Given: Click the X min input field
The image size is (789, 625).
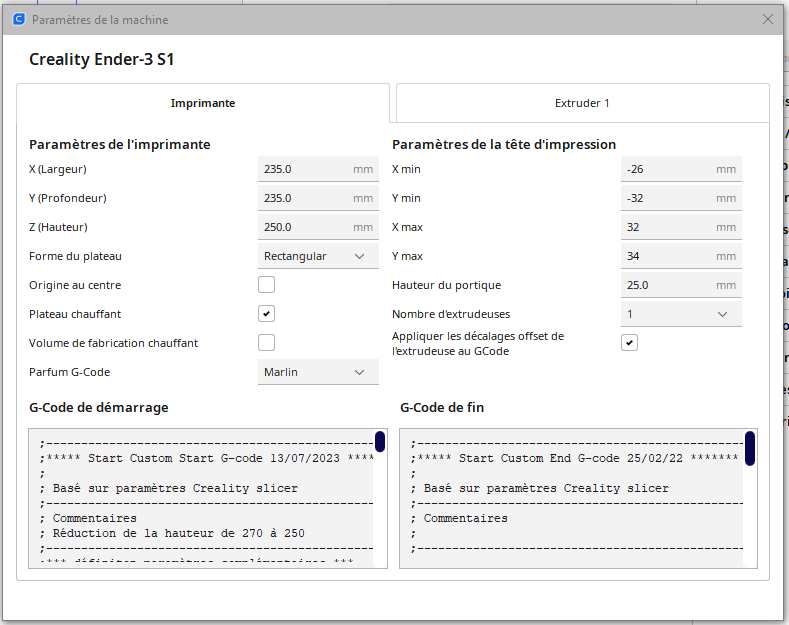Looking at the screenshot, I should pos(681,169).
